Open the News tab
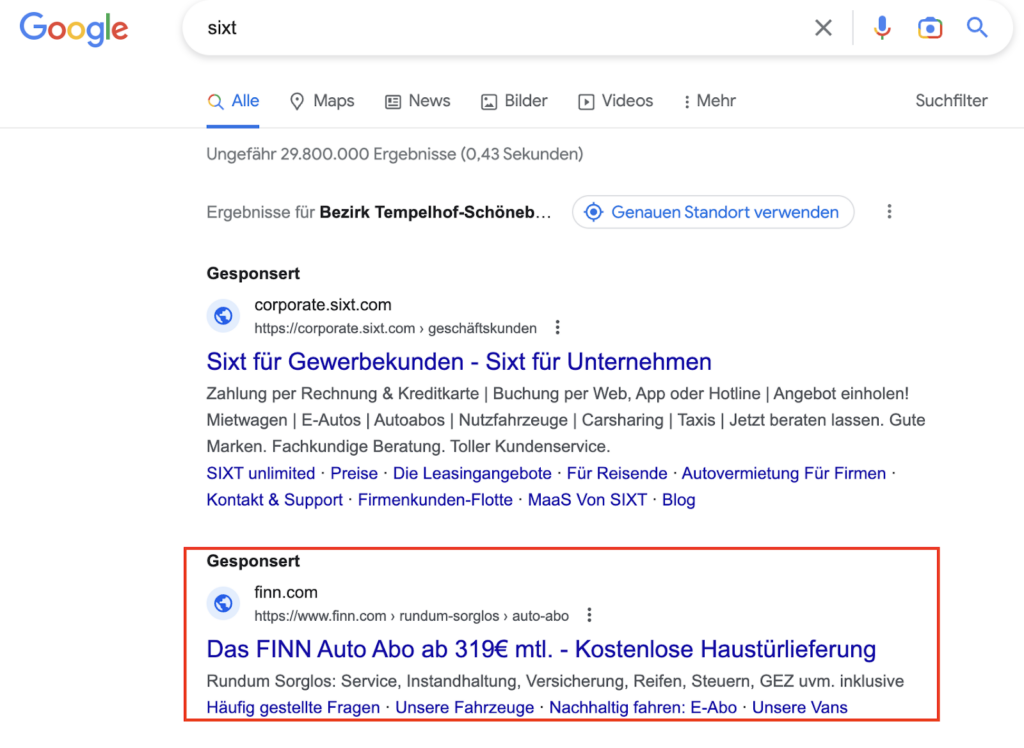 pyautogui.click(x=418, y=101)
